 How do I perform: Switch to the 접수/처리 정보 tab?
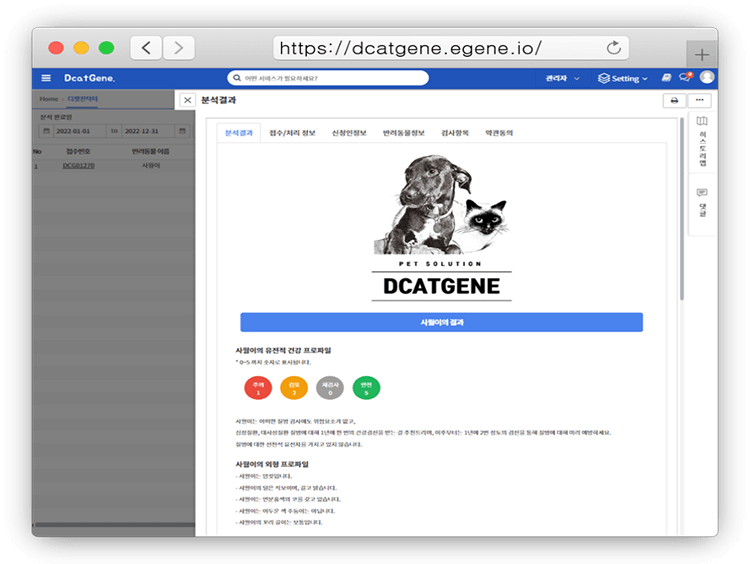coord(295,132)
